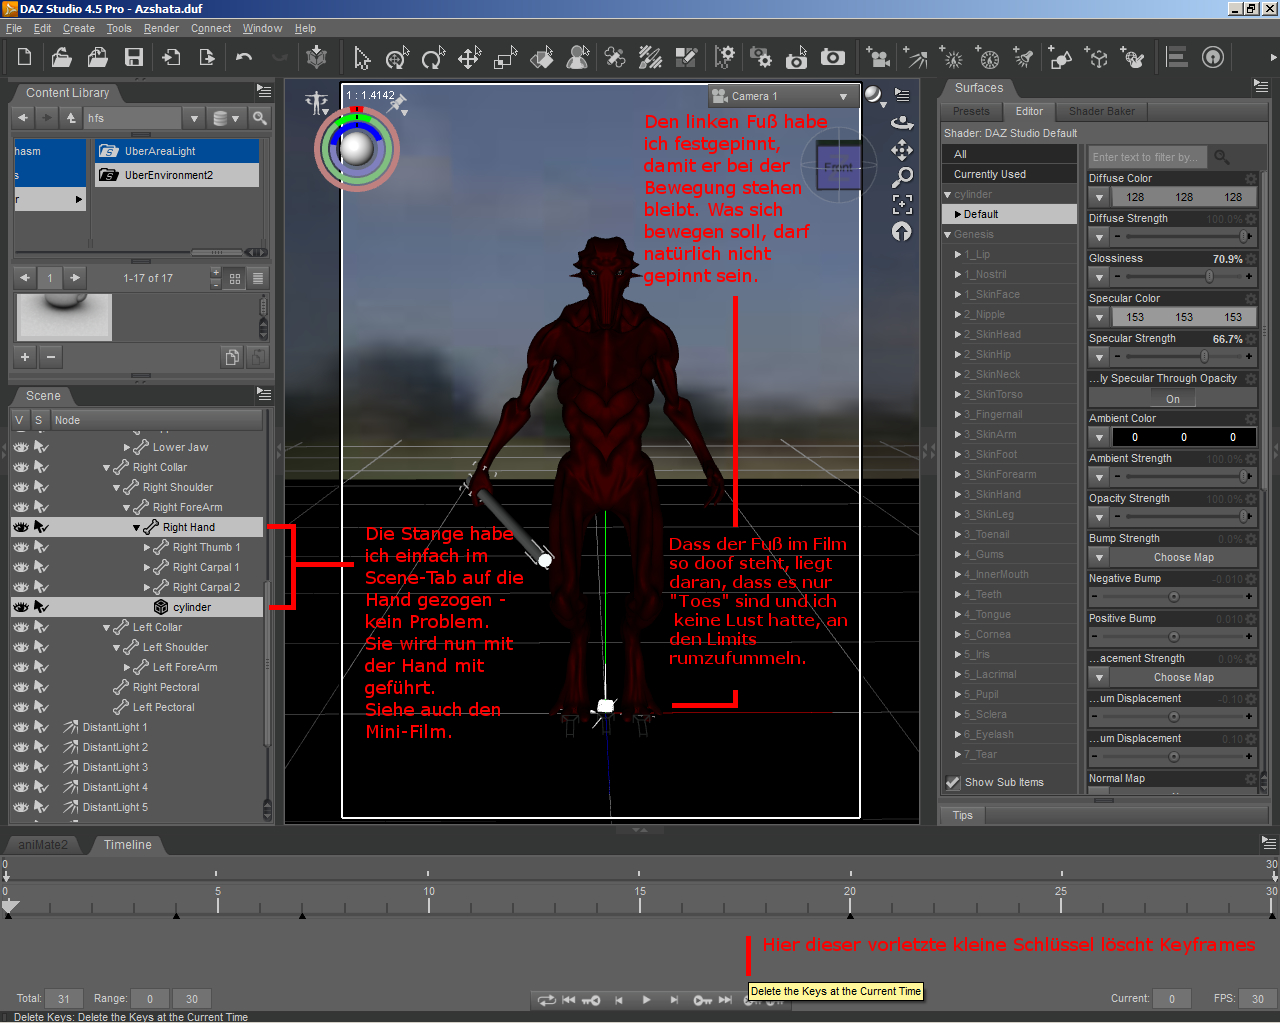The width and height of the screenshot is (1280, 1024).
Task: Click the pan camera control in viewport
Action: [x=902, y=150]
